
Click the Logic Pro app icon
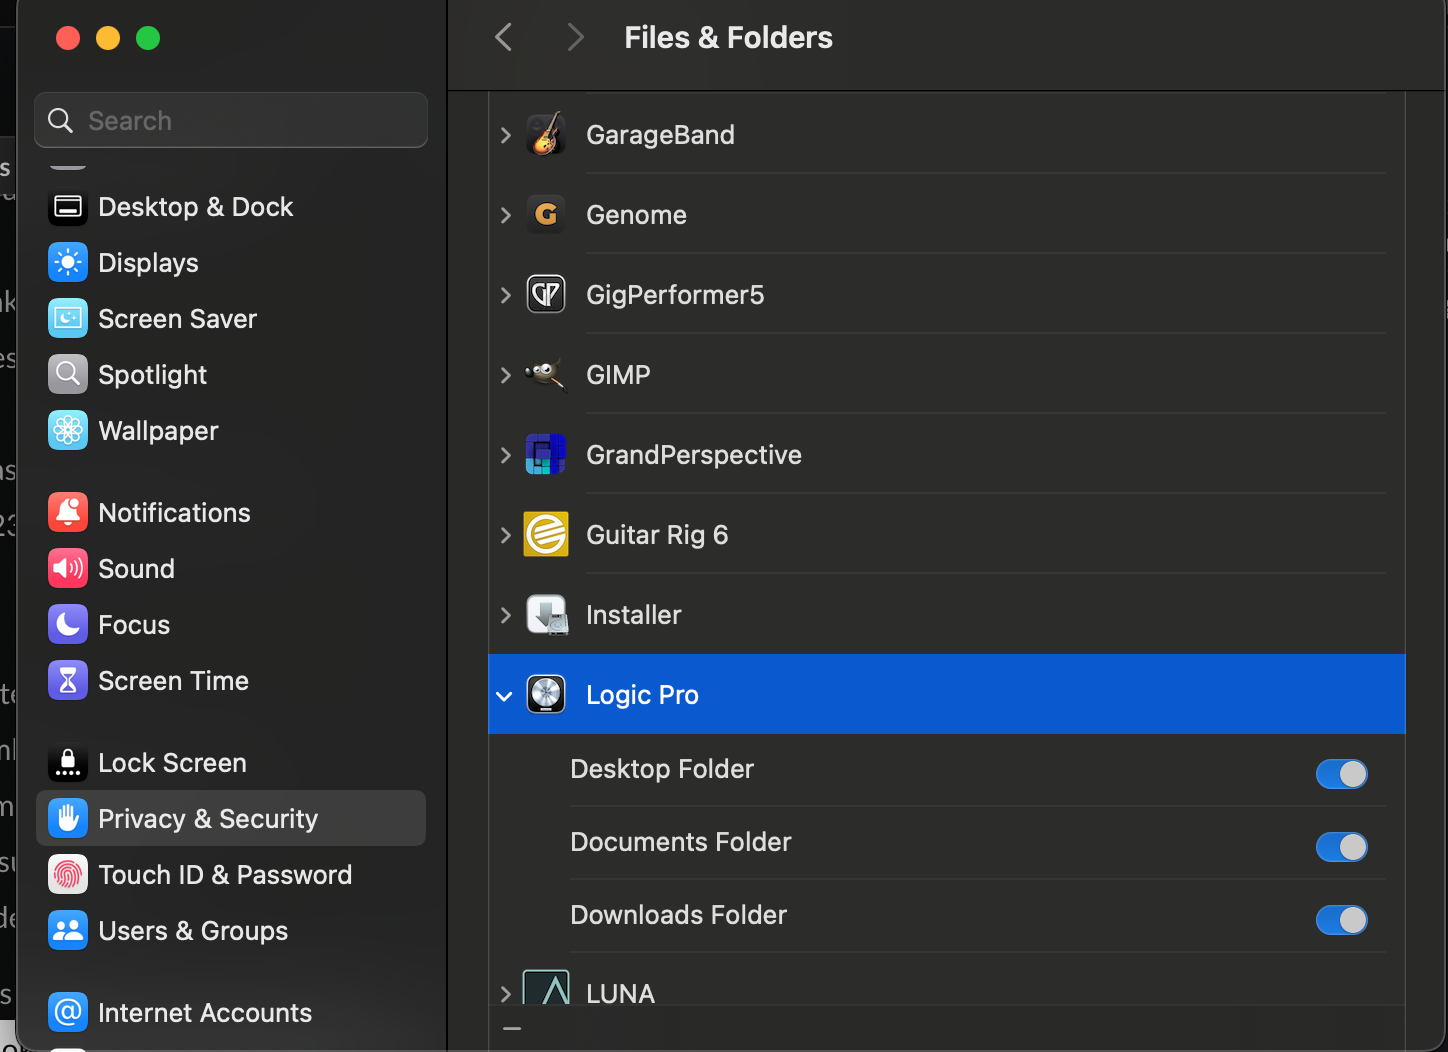(546, 695)
